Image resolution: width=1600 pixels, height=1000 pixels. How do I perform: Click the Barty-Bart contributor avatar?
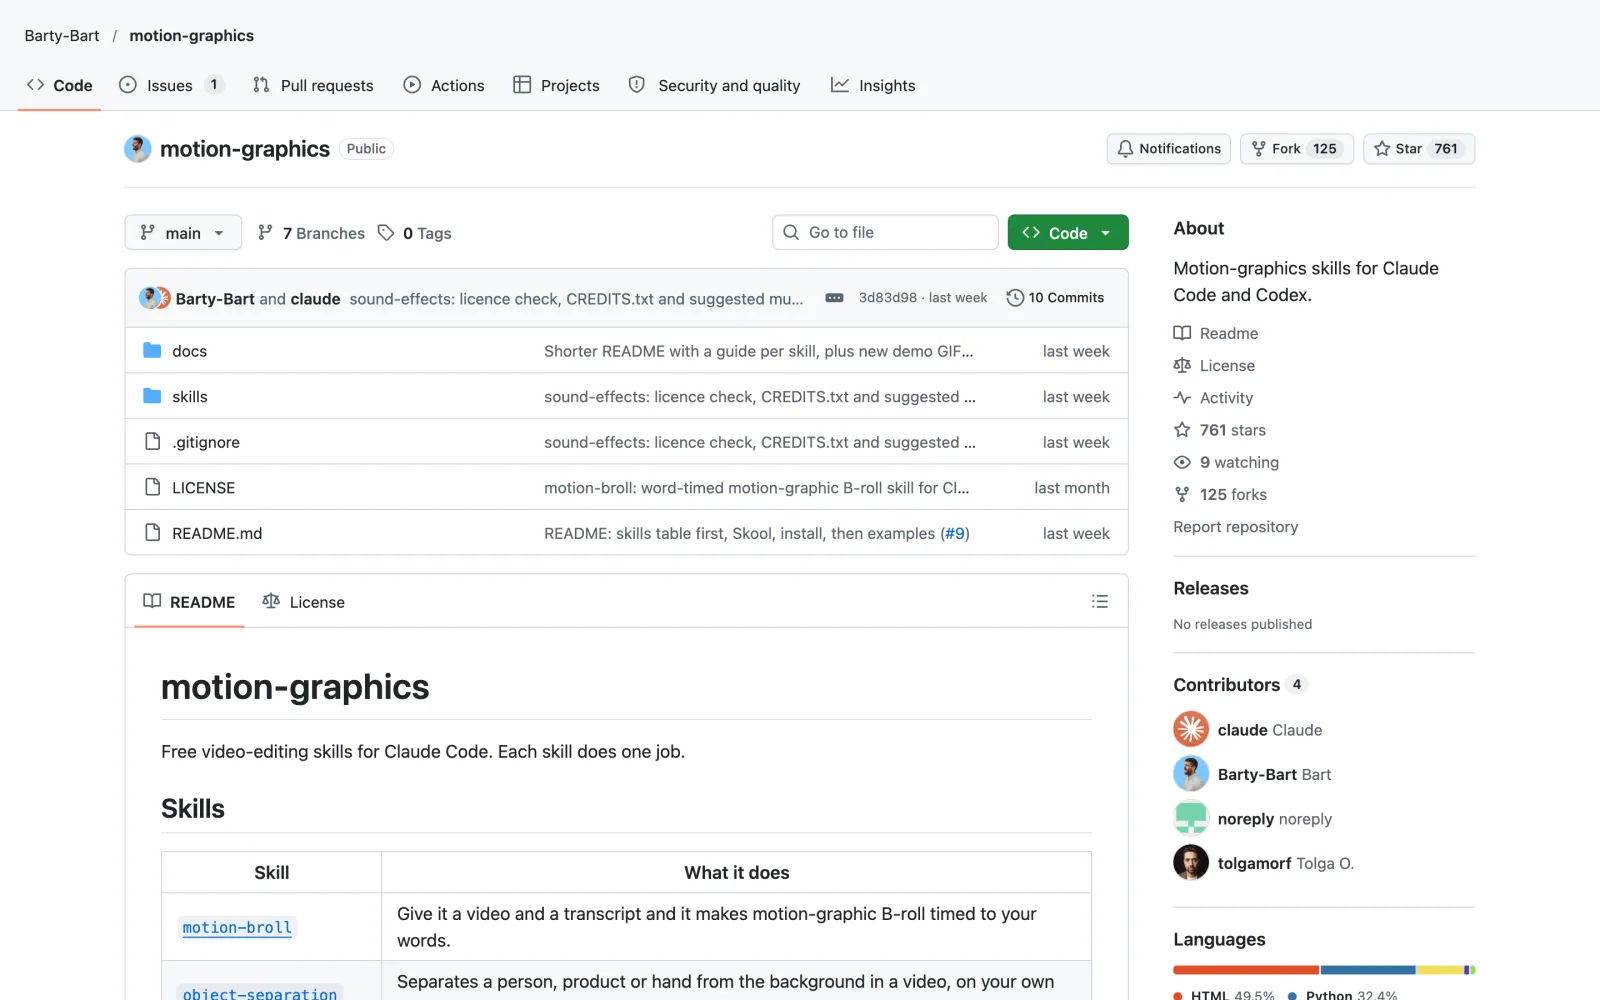click(x=1191, y=774)
